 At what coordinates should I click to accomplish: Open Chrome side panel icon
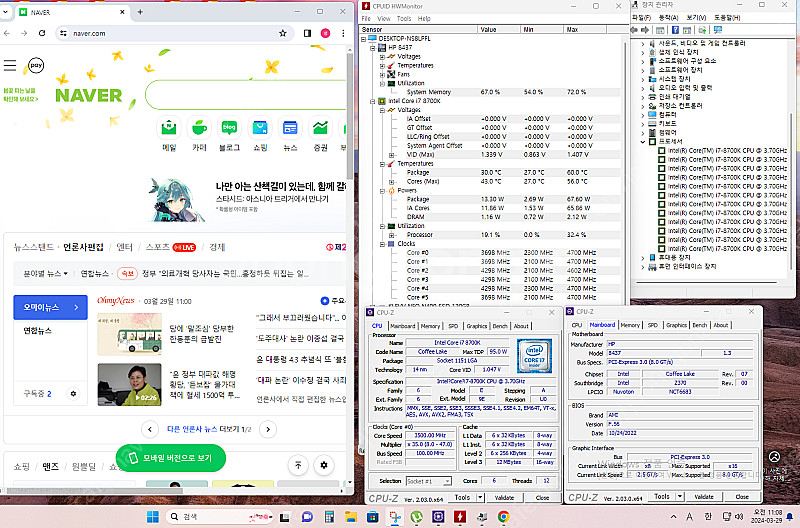(x=307, y=33)
